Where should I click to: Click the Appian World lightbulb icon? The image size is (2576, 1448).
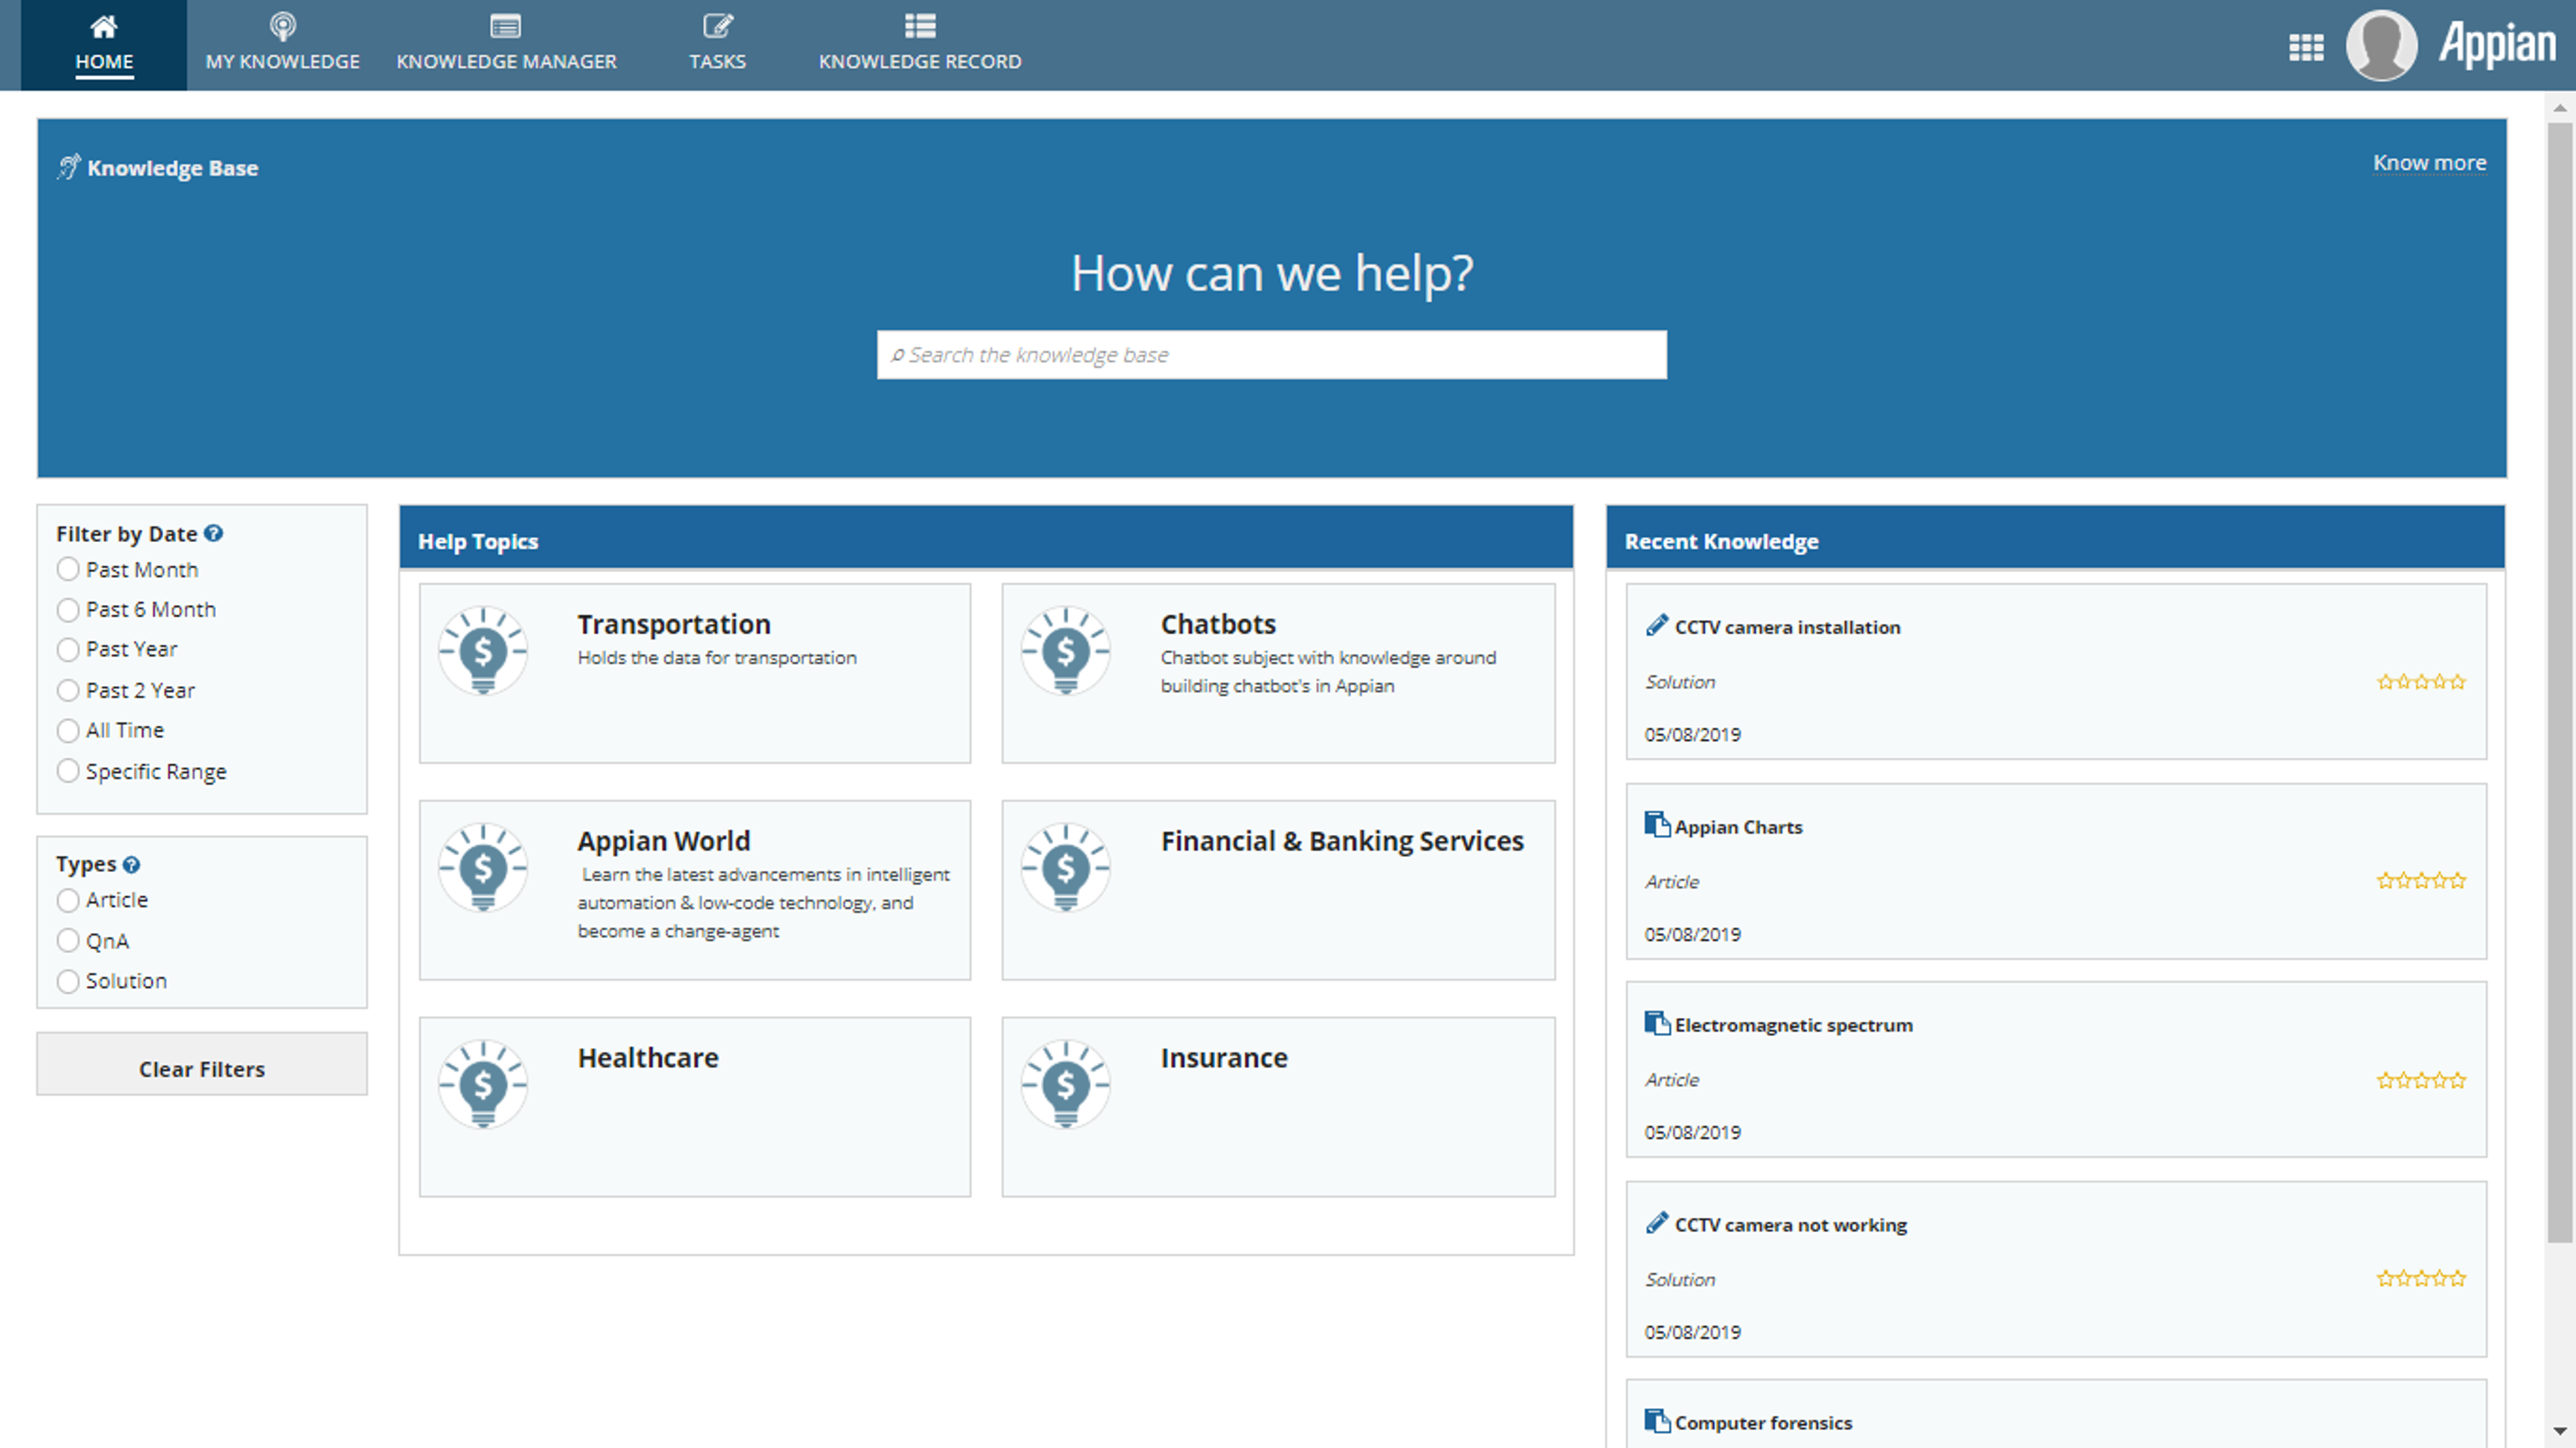point(483,867)
